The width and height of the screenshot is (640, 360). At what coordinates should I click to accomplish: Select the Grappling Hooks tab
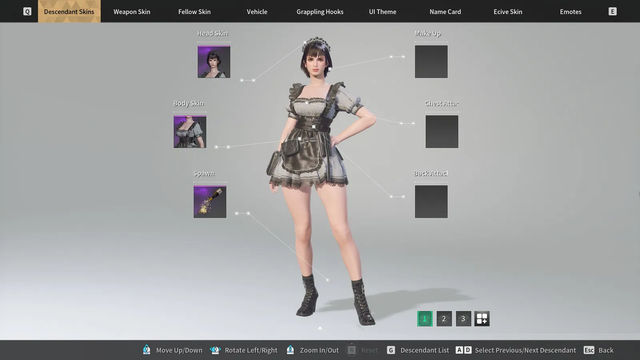click(x=320, y=12)
